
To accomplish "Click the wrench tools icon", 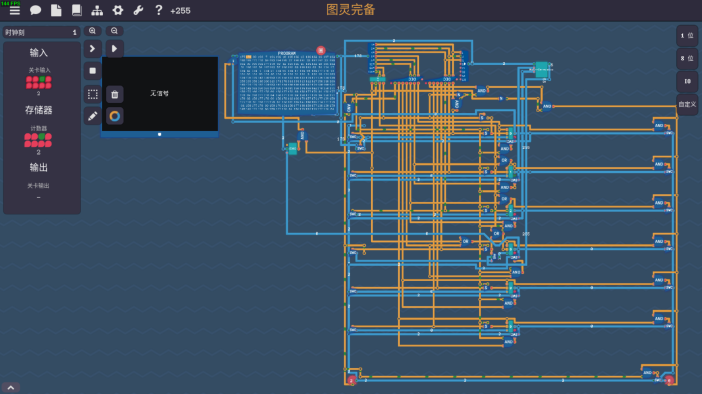I will coord(138,10).
